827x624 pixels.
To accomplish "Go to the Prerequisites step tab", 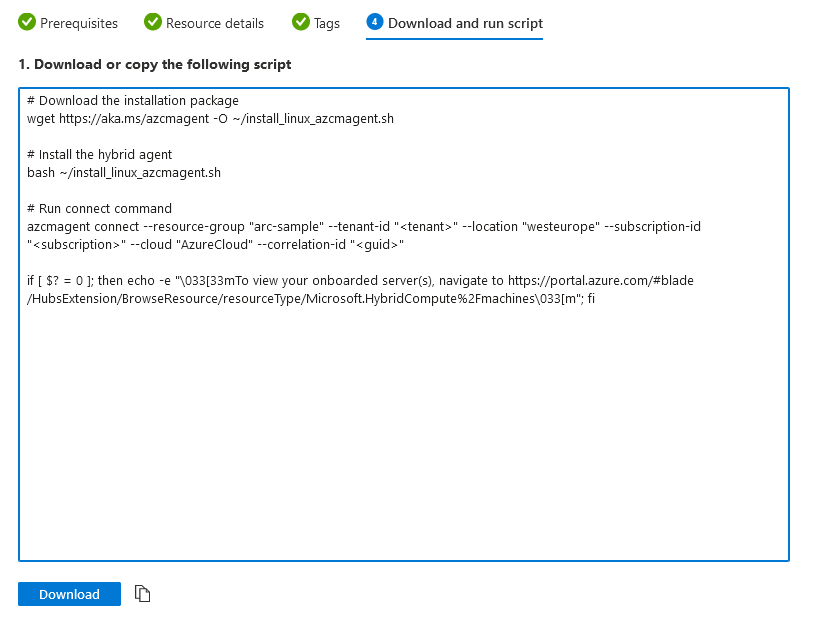I will (x=68, y=23).
